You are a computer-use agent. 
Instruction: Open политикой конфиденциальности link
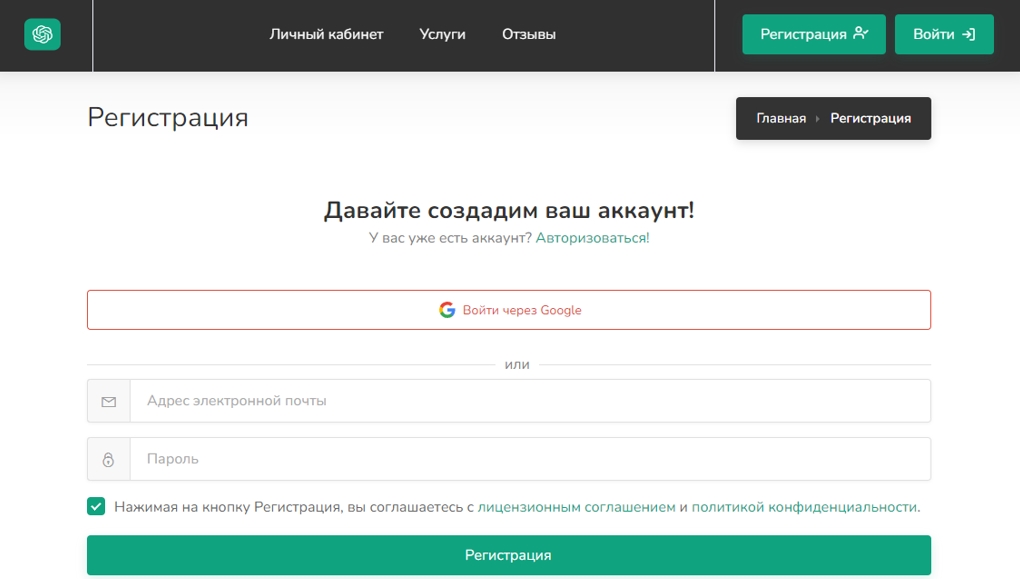805,507
